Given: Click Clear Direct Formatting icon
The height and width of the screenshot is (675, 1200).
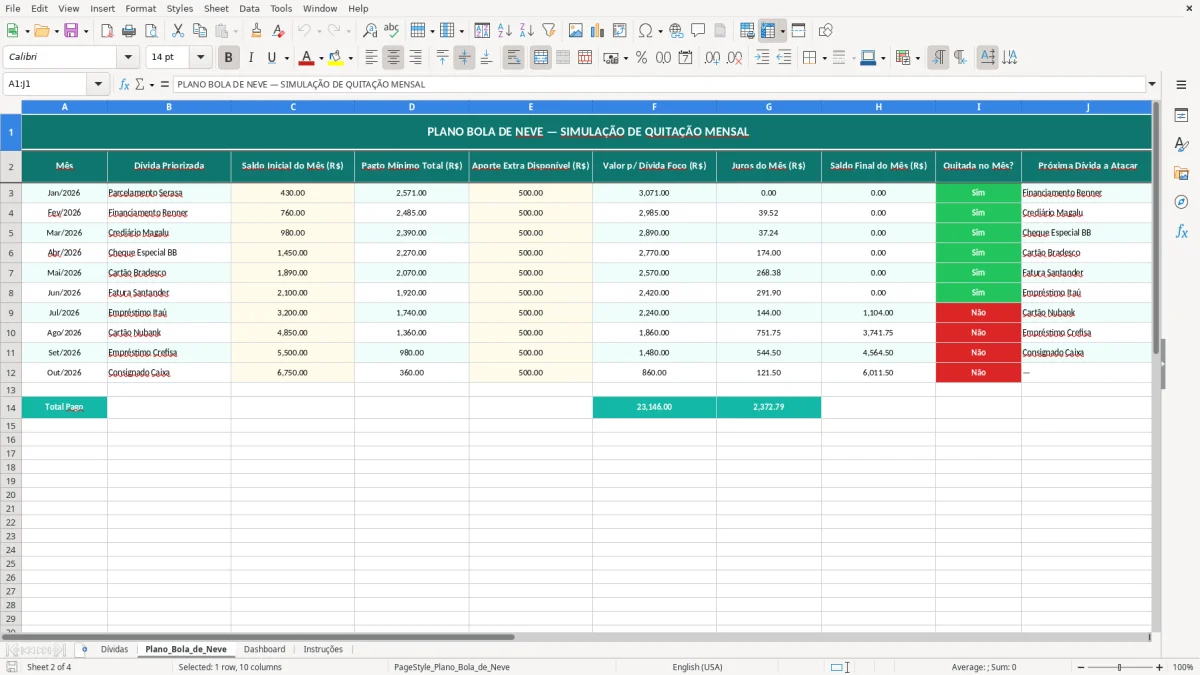Looking at the screenshot, I should pos(278,31).
